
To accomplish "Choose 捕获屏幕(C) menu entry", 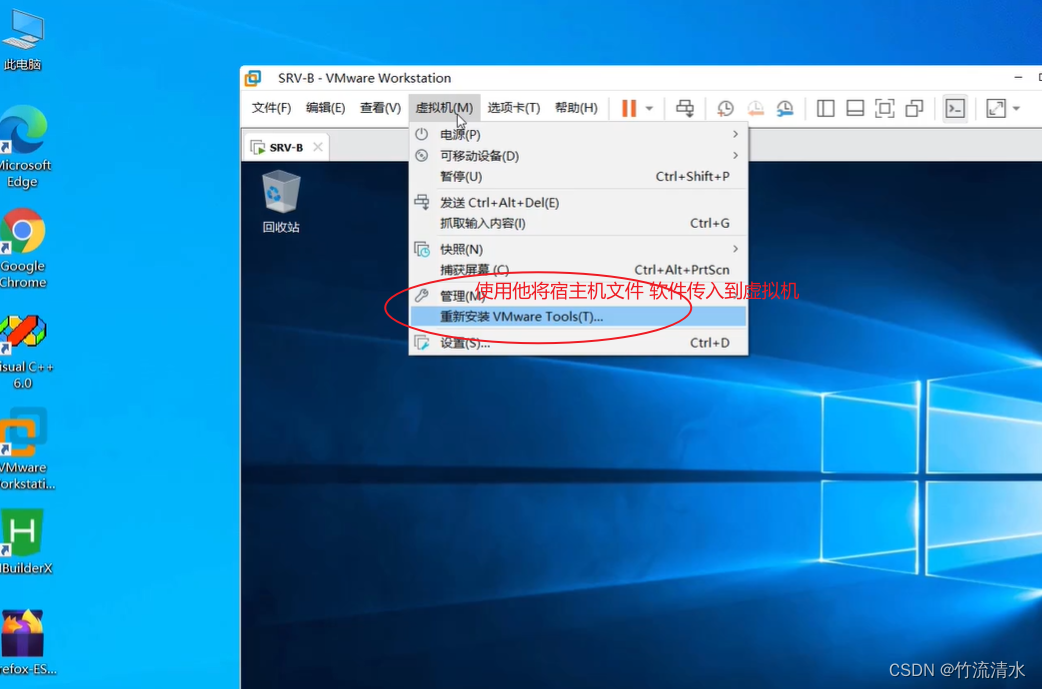I will click(578, 270).
